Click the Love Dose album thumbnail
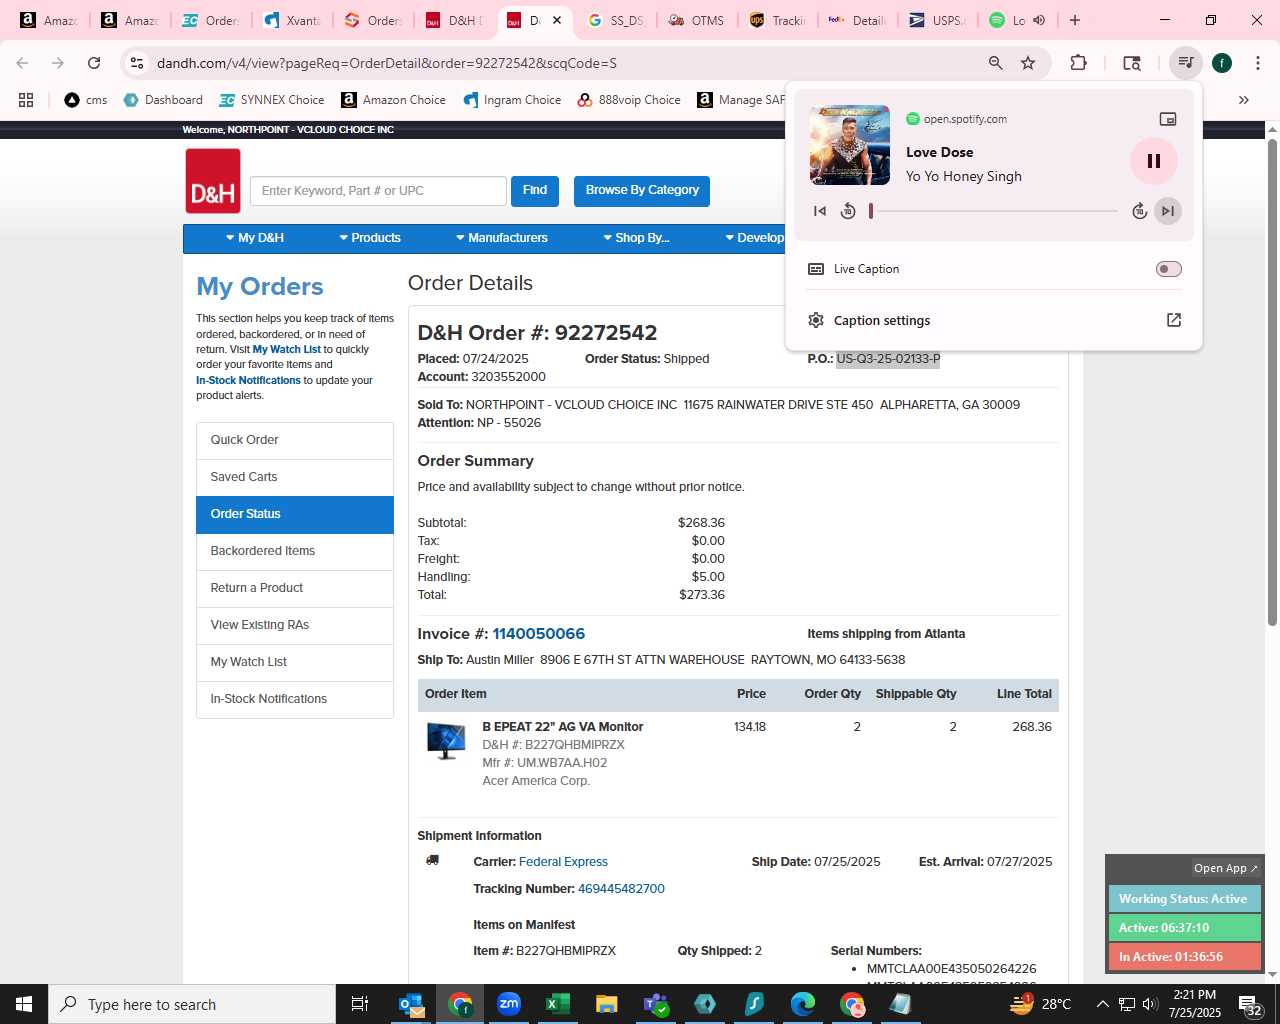 (850, 145)
